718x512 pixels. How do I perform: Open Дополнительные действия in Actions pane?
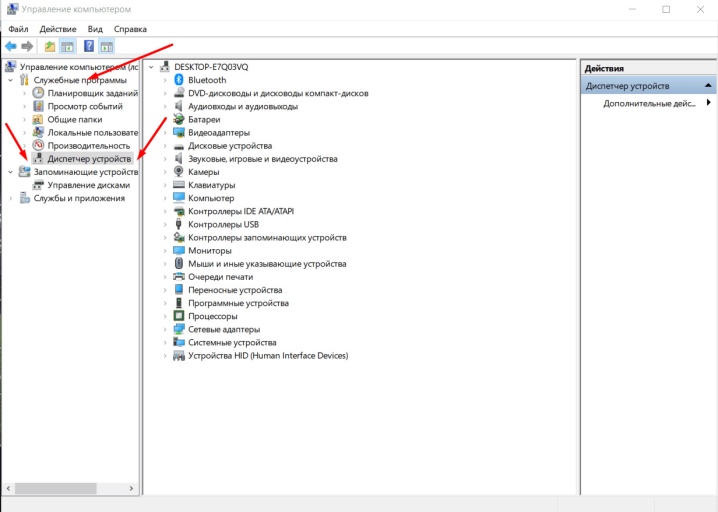(649, 103)
